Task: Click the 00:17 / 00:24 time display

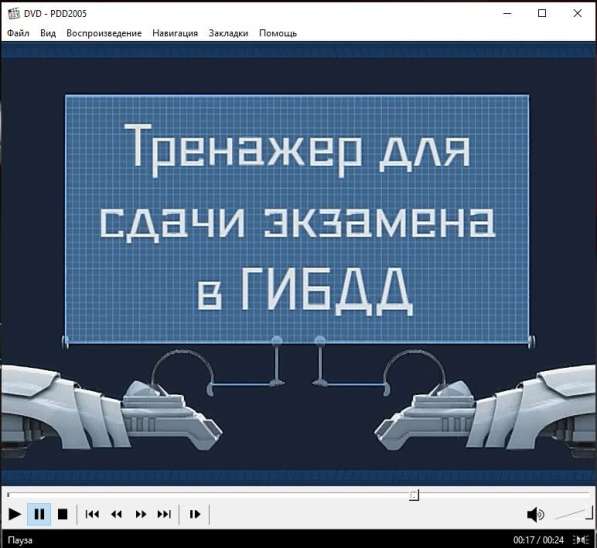Action: (x=538, y=540)
